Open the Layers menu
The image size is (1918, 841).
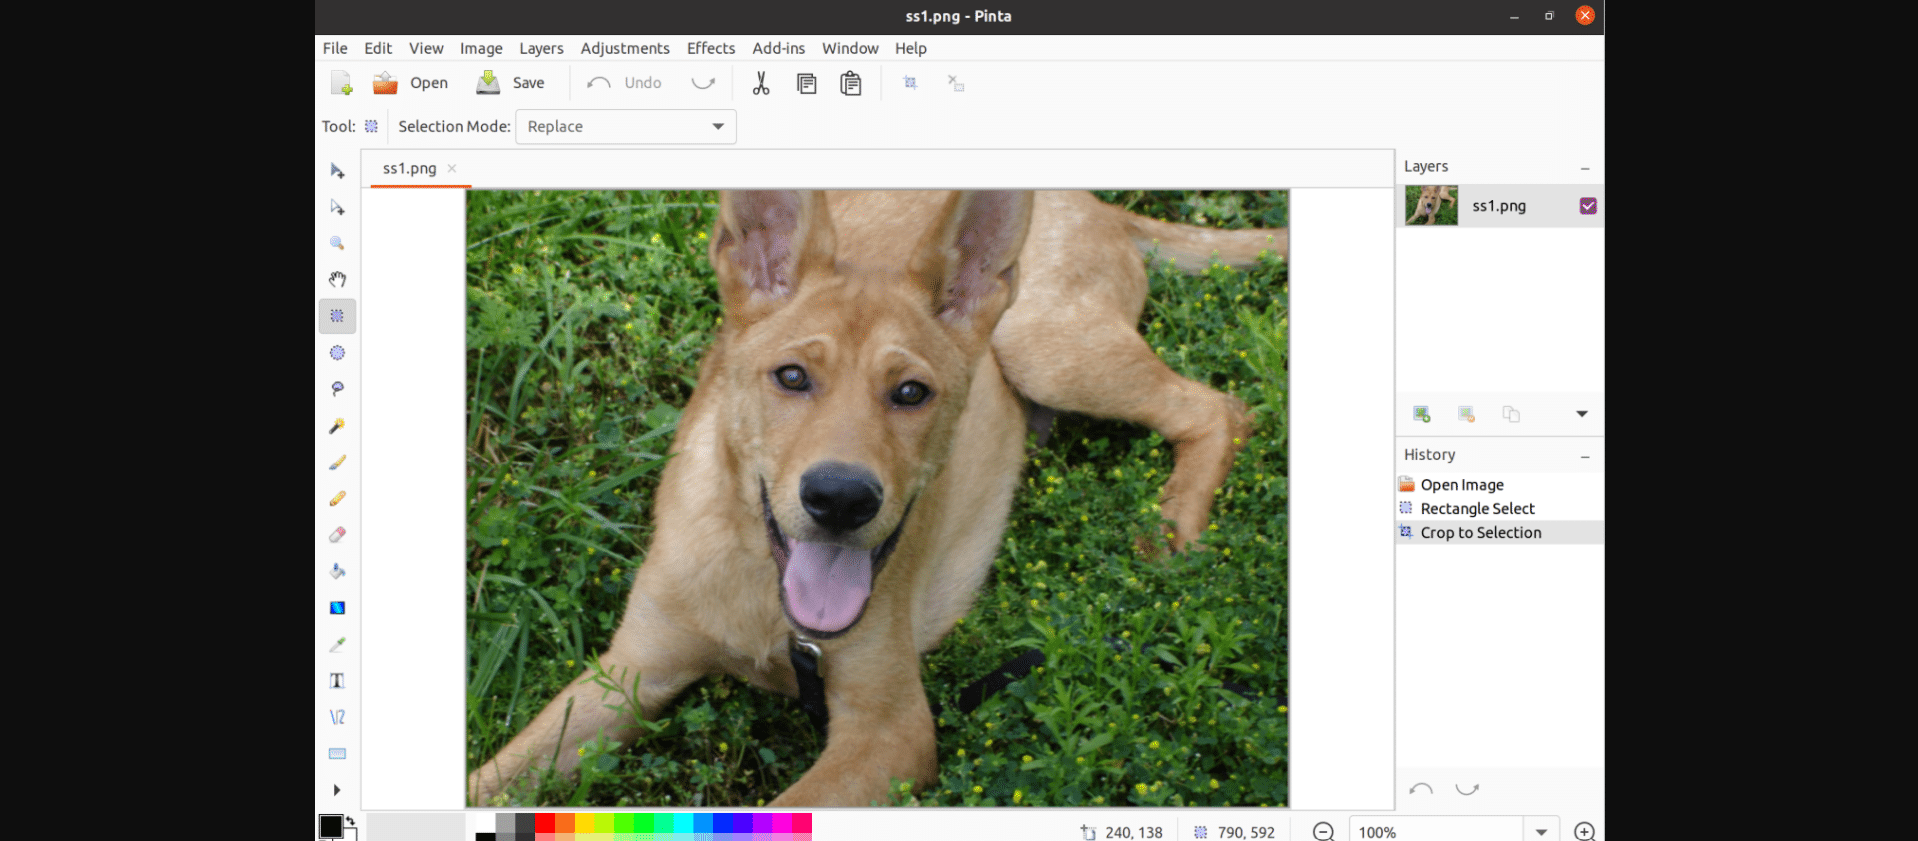[x=541, y=48]
